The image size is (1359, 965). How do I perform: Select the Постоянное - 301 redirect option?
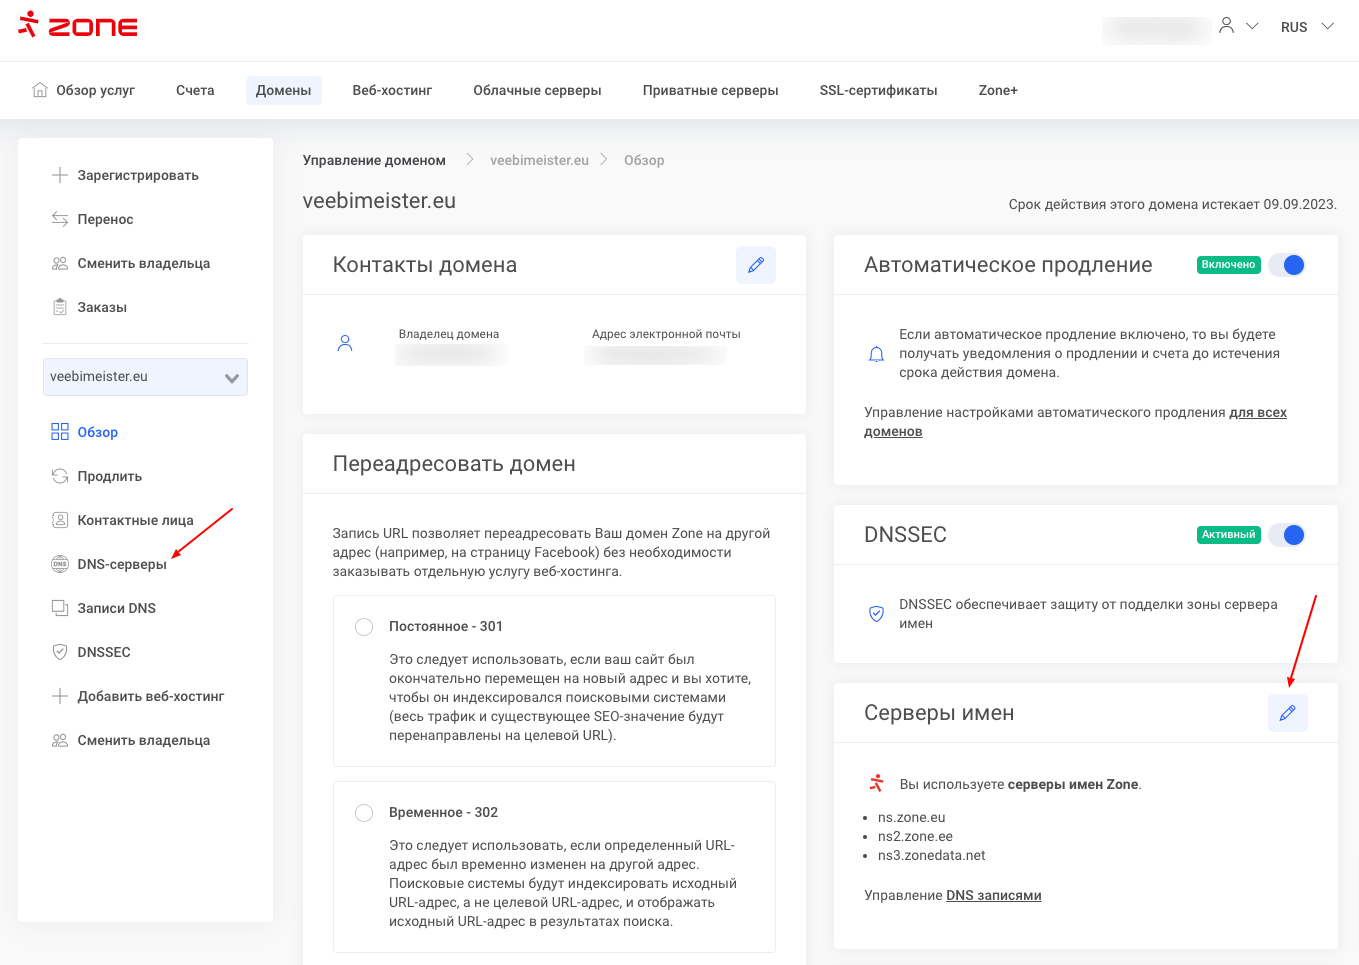(x=364, y=627)
